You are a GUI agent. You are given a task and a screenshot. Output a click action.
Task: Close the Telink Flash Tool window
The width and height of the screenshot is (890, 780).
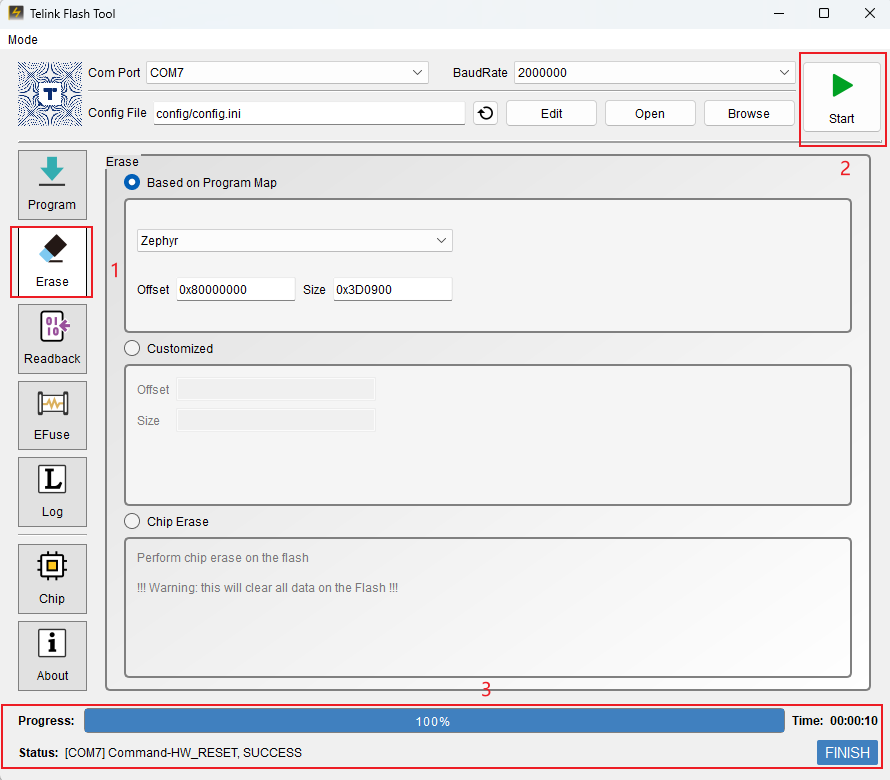click(870, 13)
